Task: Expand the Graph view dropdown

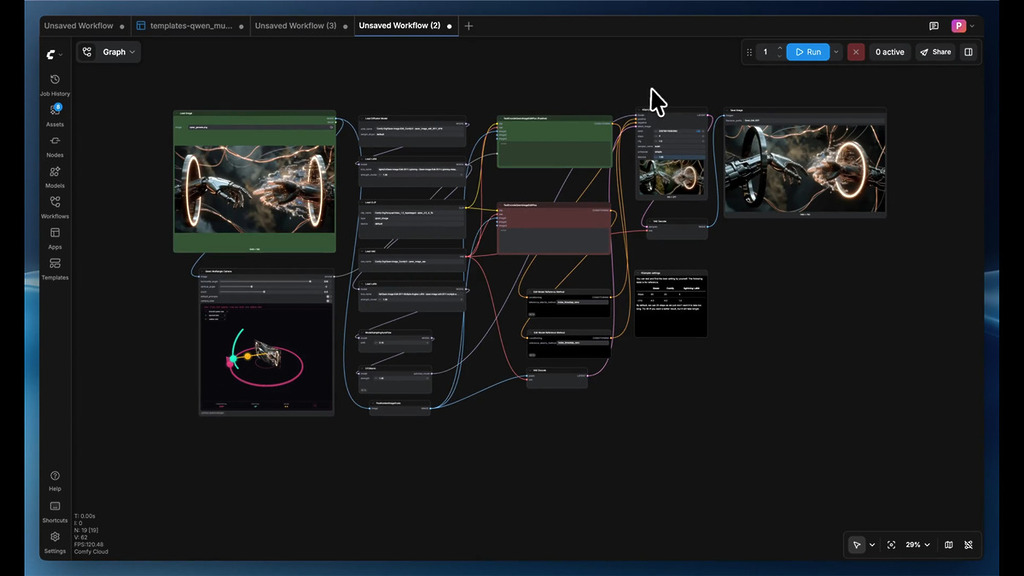Action: point(109,52)
